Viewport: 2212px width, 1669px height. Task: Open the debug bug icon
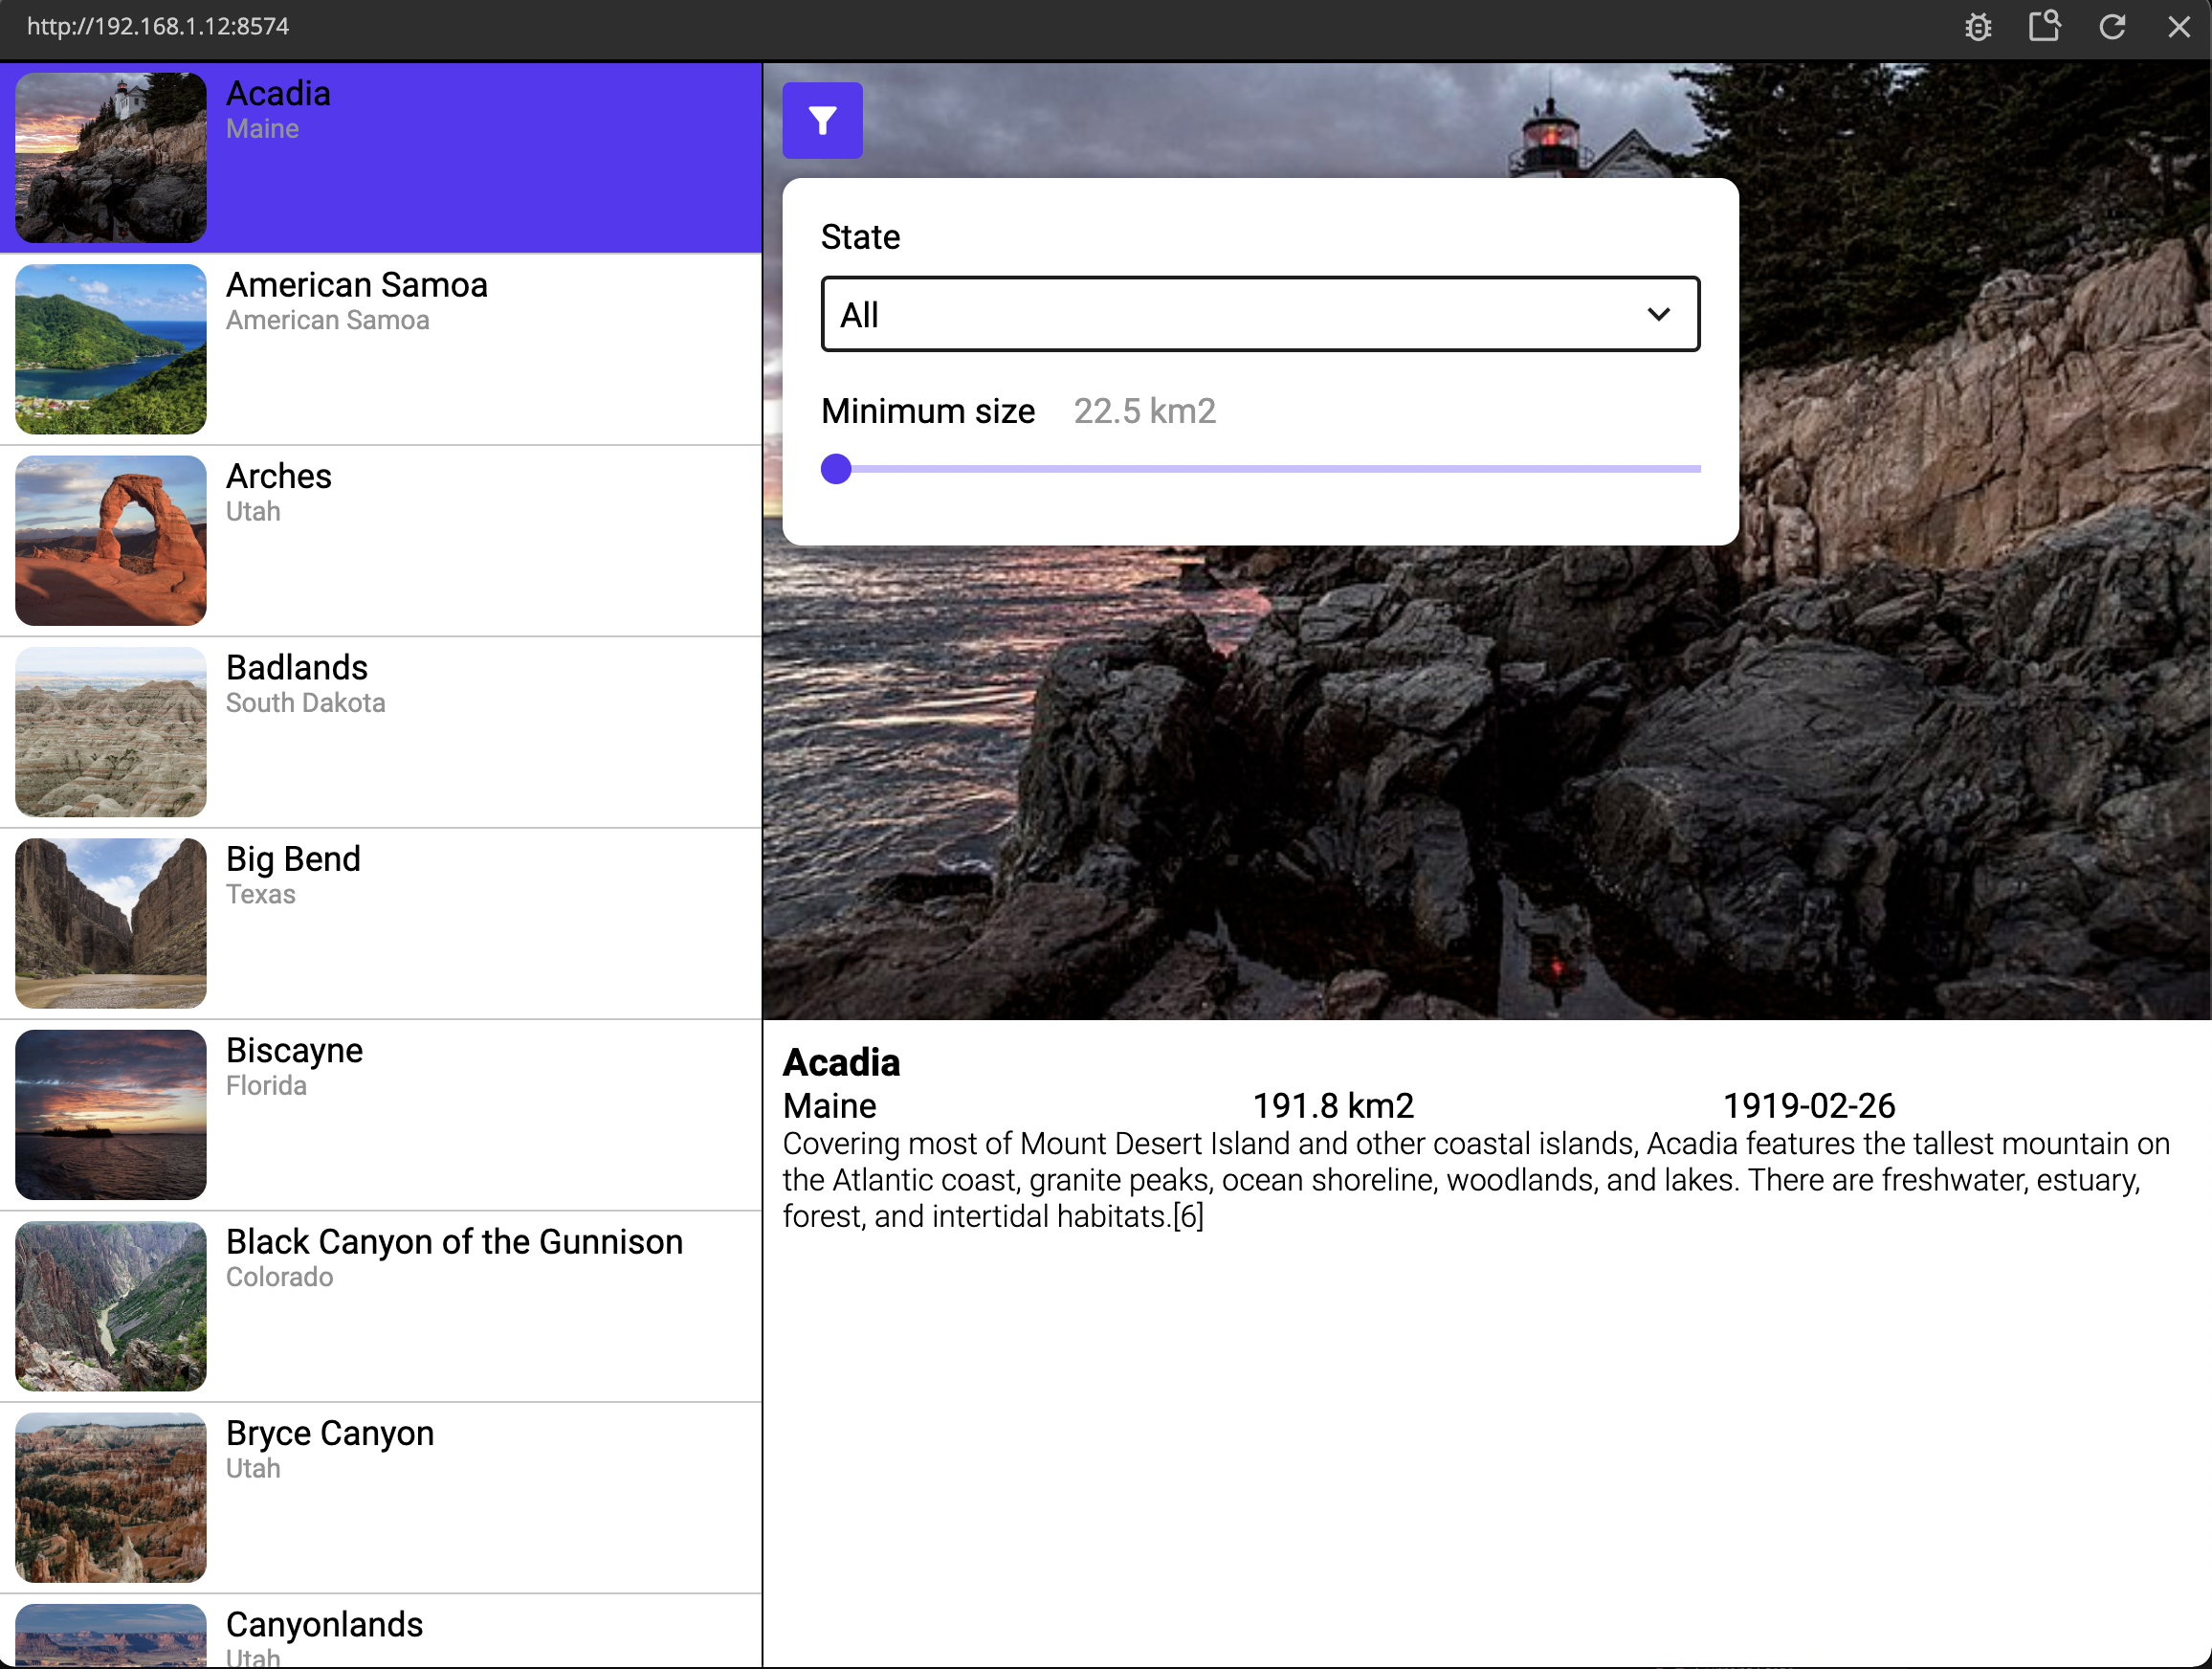click(1977, 27)
